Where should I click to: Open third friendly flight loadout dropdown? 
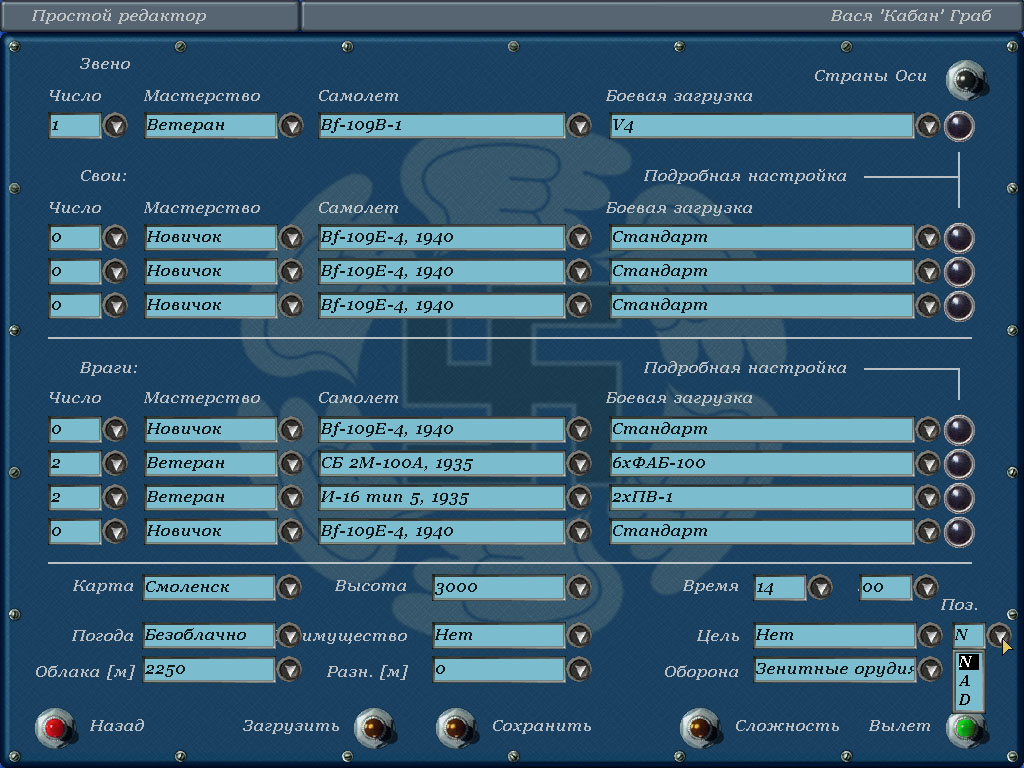tap(928, 306)
